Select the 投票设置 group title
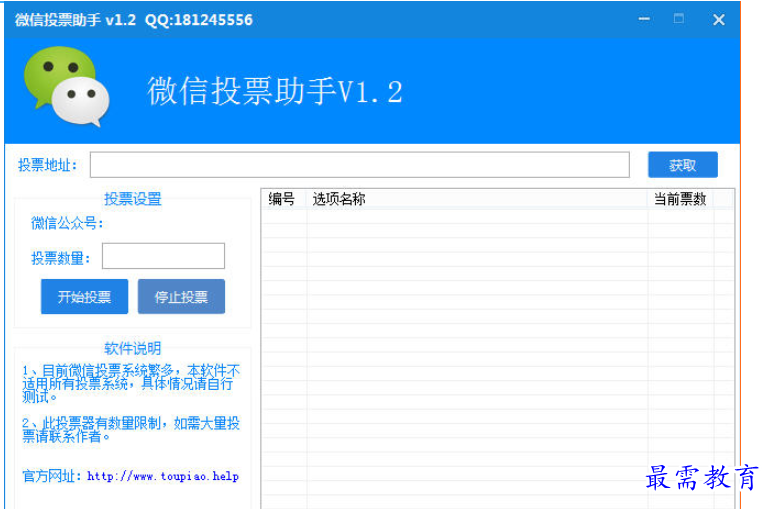The width and height of the screenshot is (767, 509). [133, 199]
